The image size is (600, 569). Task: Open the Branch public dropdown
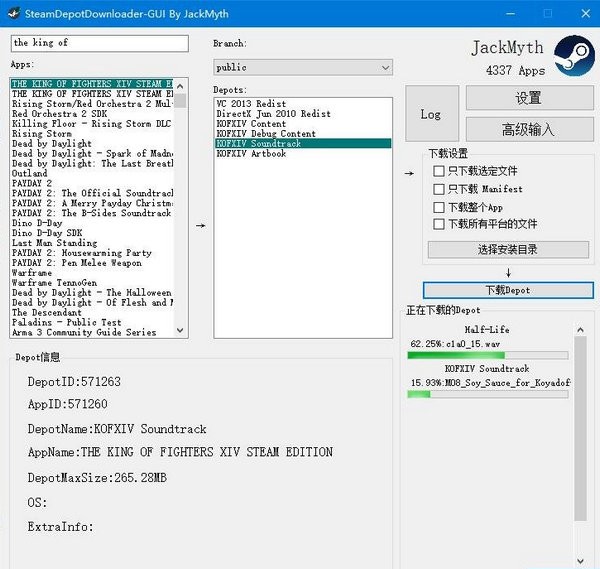[x=303, y=67]
